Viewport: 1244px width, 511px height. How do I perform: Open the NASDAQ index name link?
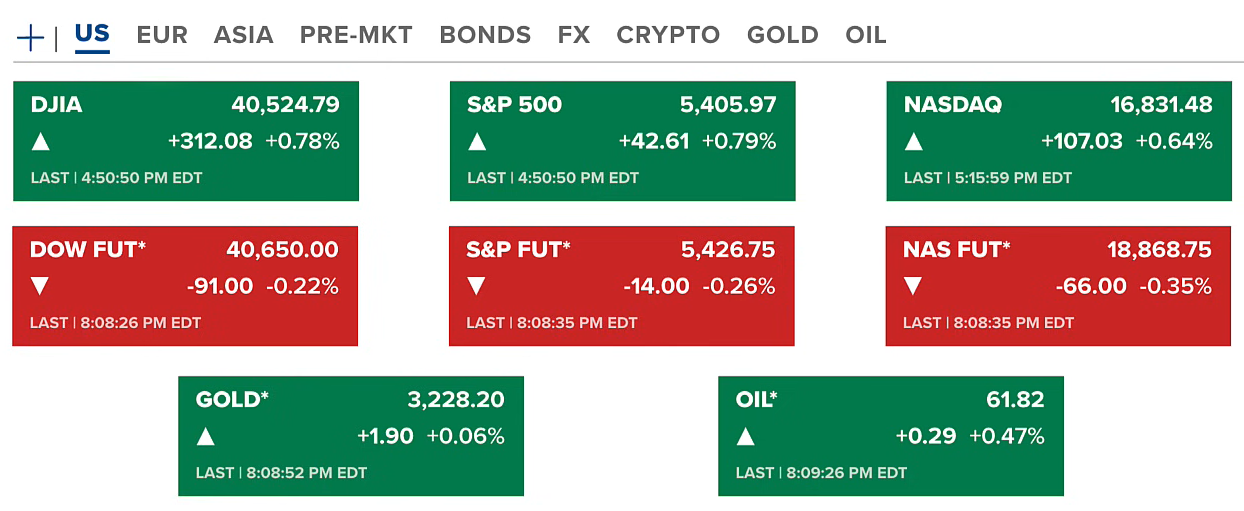pyautogui.click(x=952, y=105)
